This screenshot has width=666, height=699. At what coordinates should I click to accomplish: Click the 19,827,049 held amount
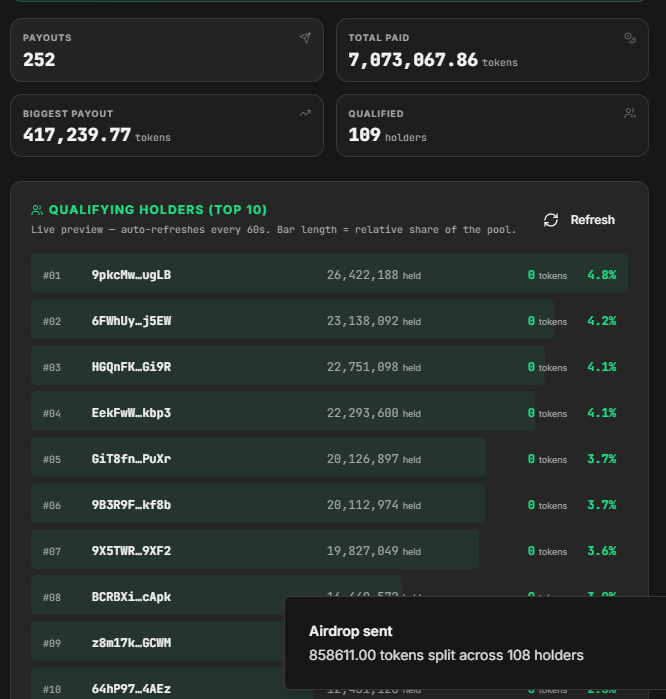(374, 551)
